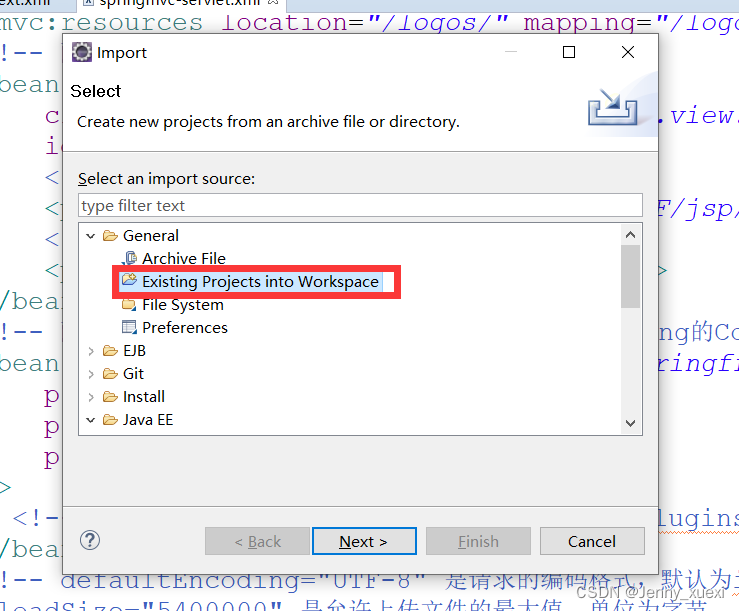739x611 pixels.
Task: Select Archive File import source
Action: (184, 258)
